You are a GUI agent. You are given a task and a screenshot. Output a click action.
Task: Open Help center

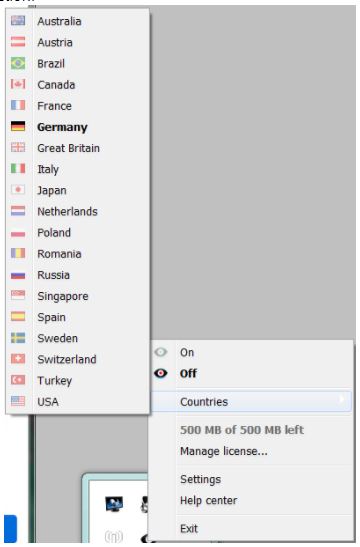tap(208, 500)
